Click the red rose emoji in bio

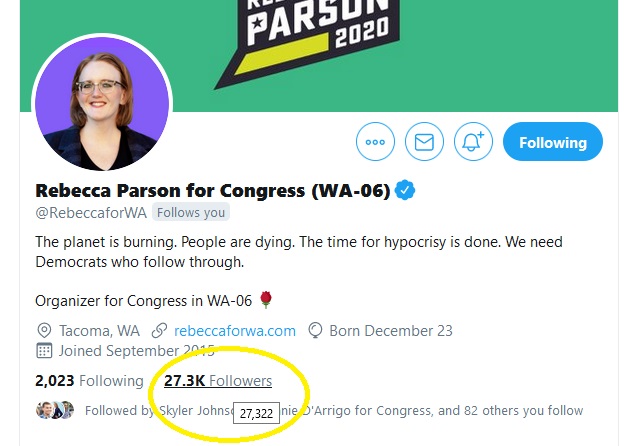pos(266,300)
